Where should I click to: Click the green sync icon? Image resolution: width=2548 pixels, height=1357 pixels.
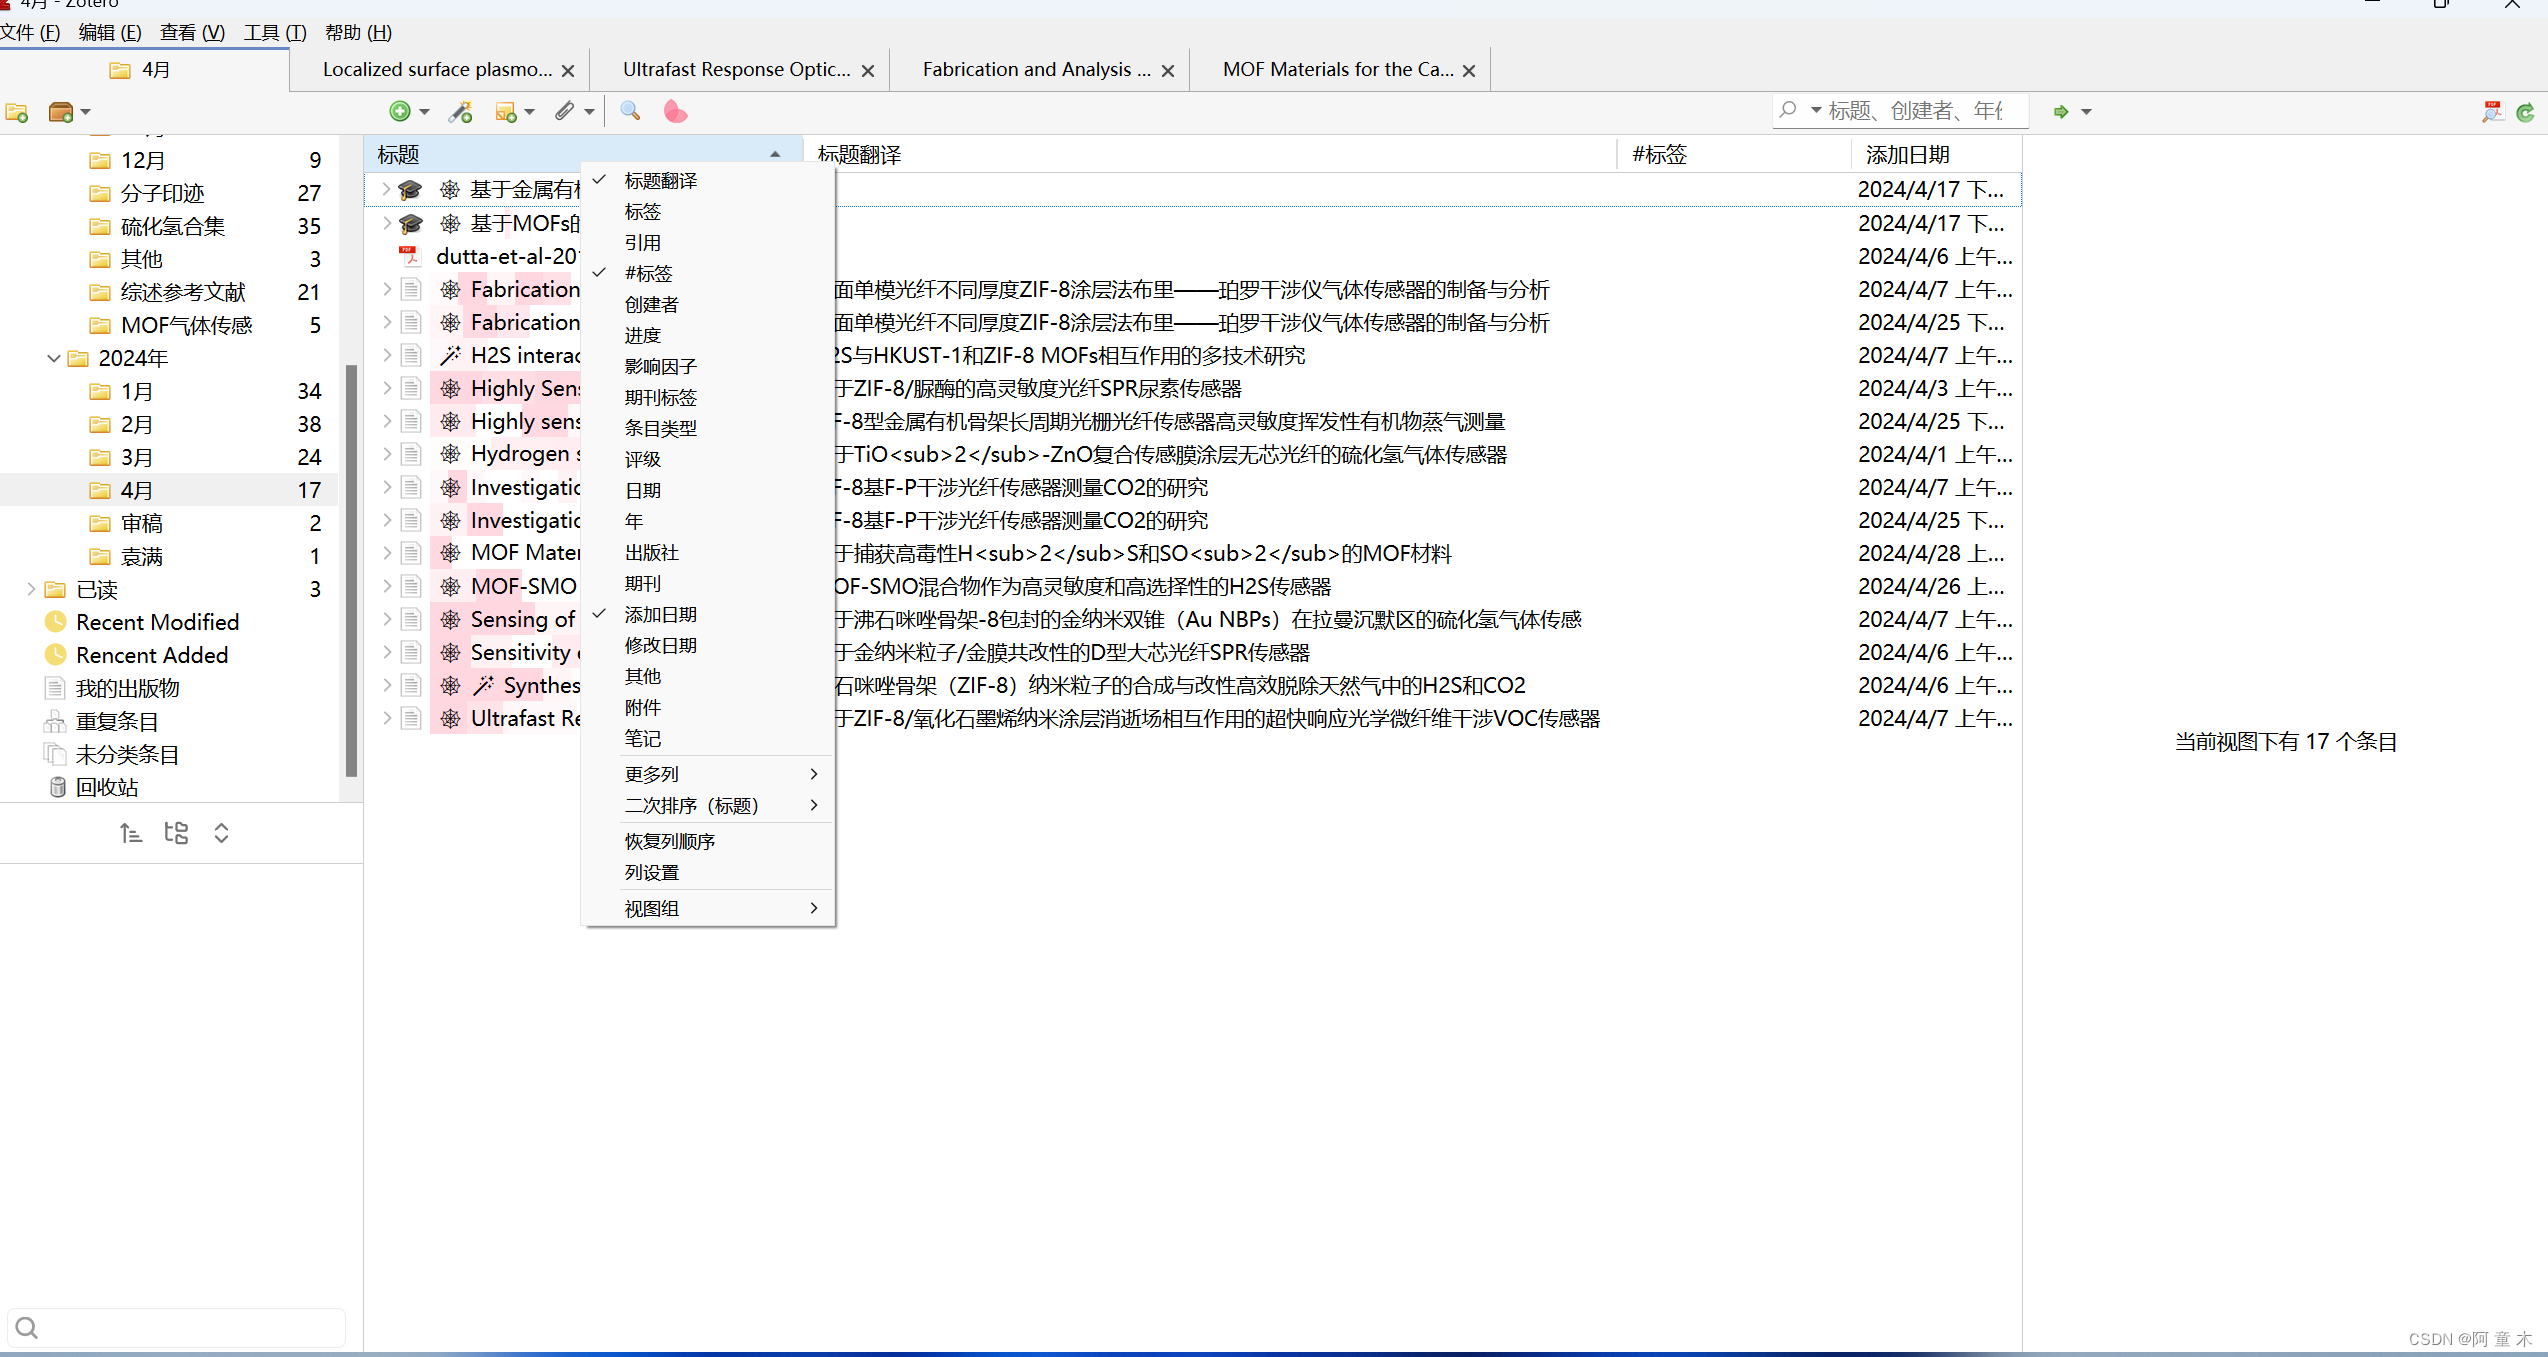click(x=2525, y=112)
